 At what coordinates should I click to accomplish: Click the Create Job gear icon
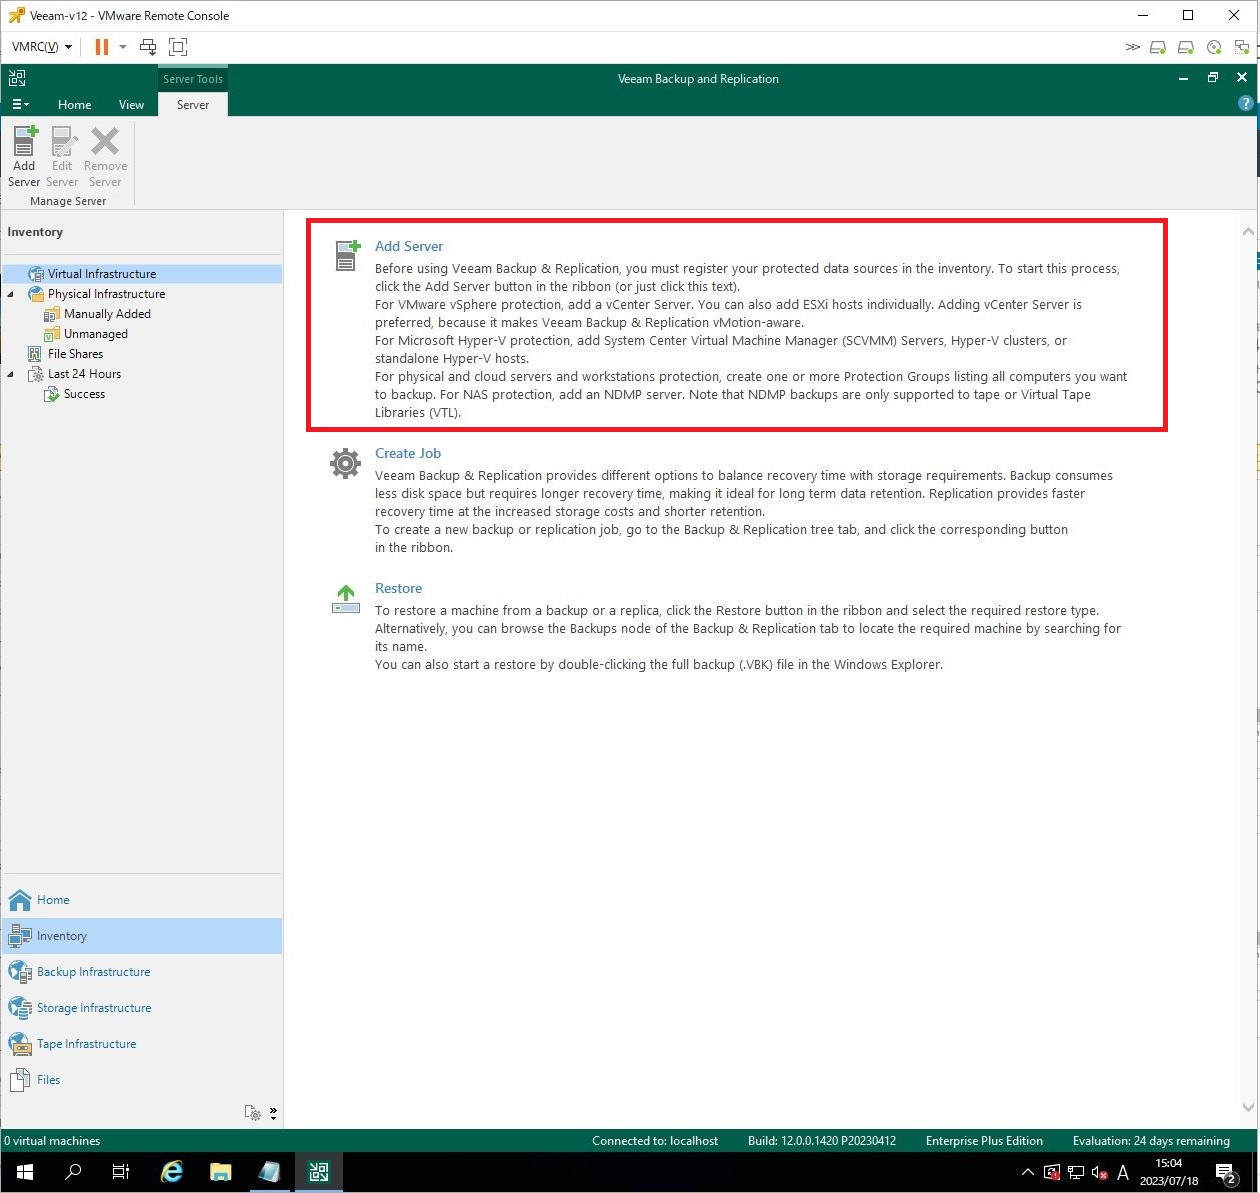pos(345,463)
